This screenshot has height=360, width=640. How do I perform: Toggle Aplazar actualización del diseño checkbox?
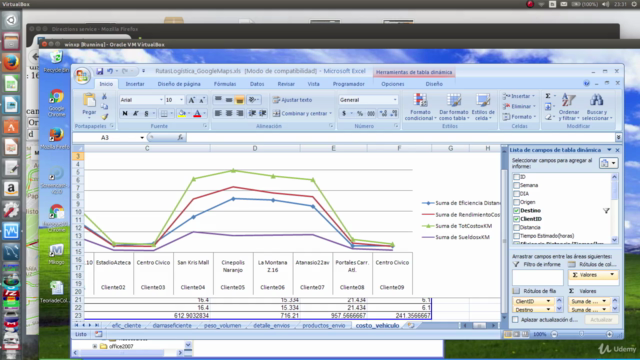tap(516, 320)
